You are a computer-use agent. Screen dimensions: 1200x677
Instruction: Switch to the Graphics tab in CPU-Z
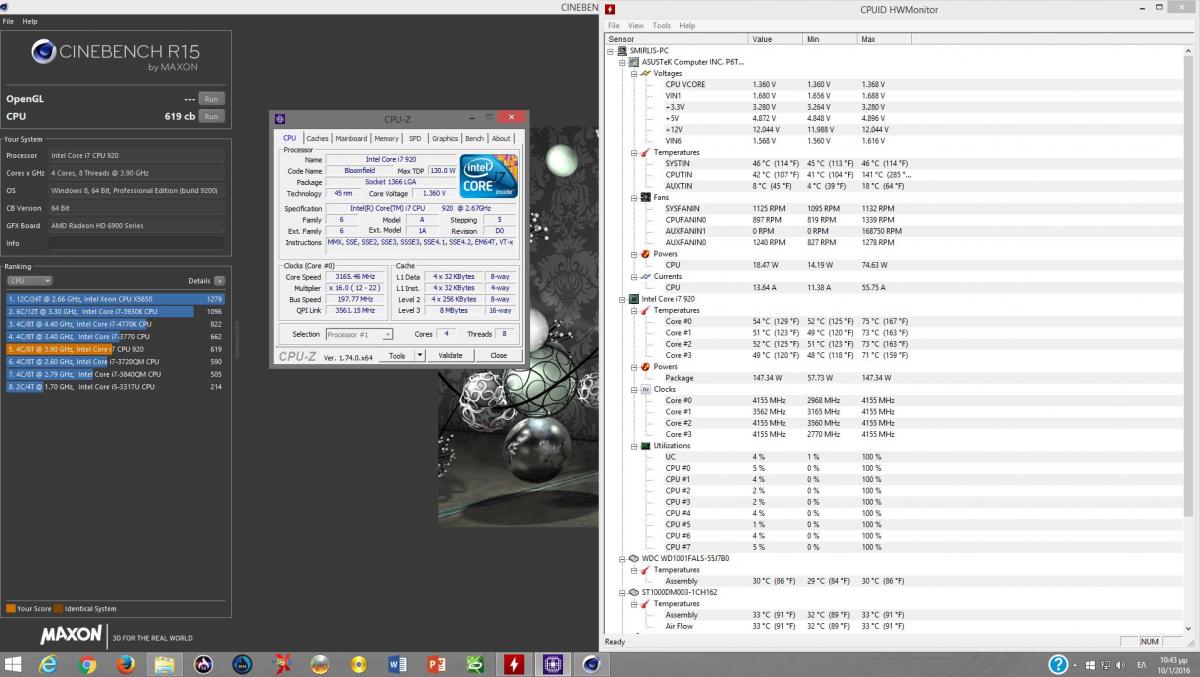coord(445,138)
